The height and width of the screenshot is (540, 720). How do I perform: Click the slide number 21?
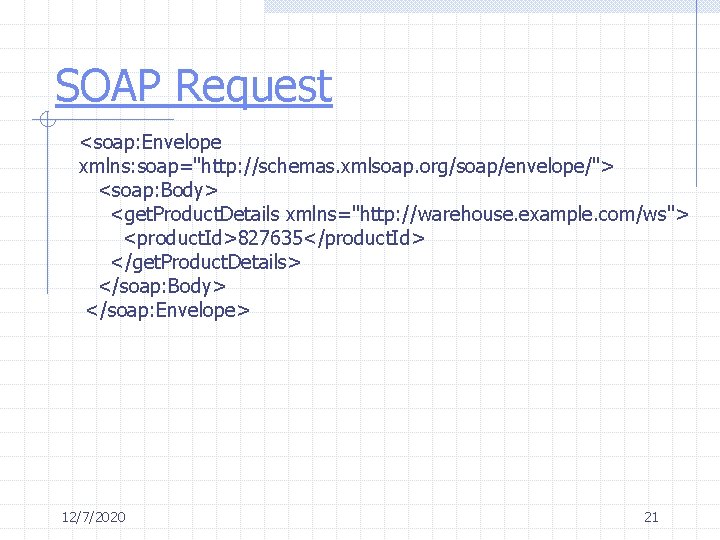point(651,518)
